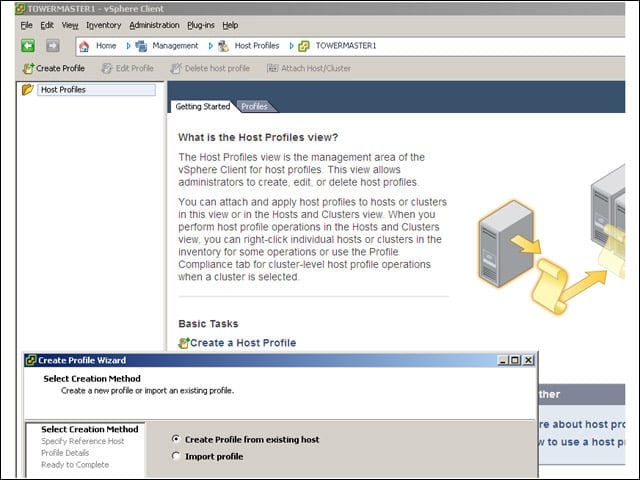This screenshot has height=480, width=640.
Task: Maximize the Create Profile Wizard window
Action: (515, 360)
